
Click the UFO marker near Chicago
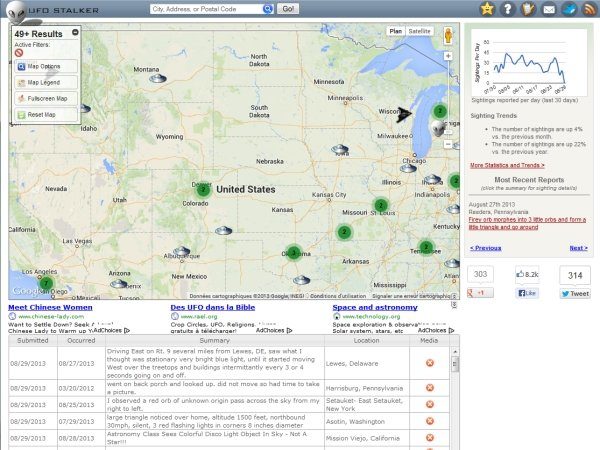(409, 168)
